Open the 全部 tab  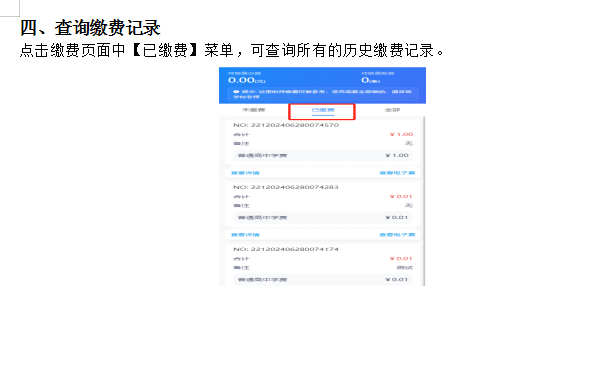point(392,110)
